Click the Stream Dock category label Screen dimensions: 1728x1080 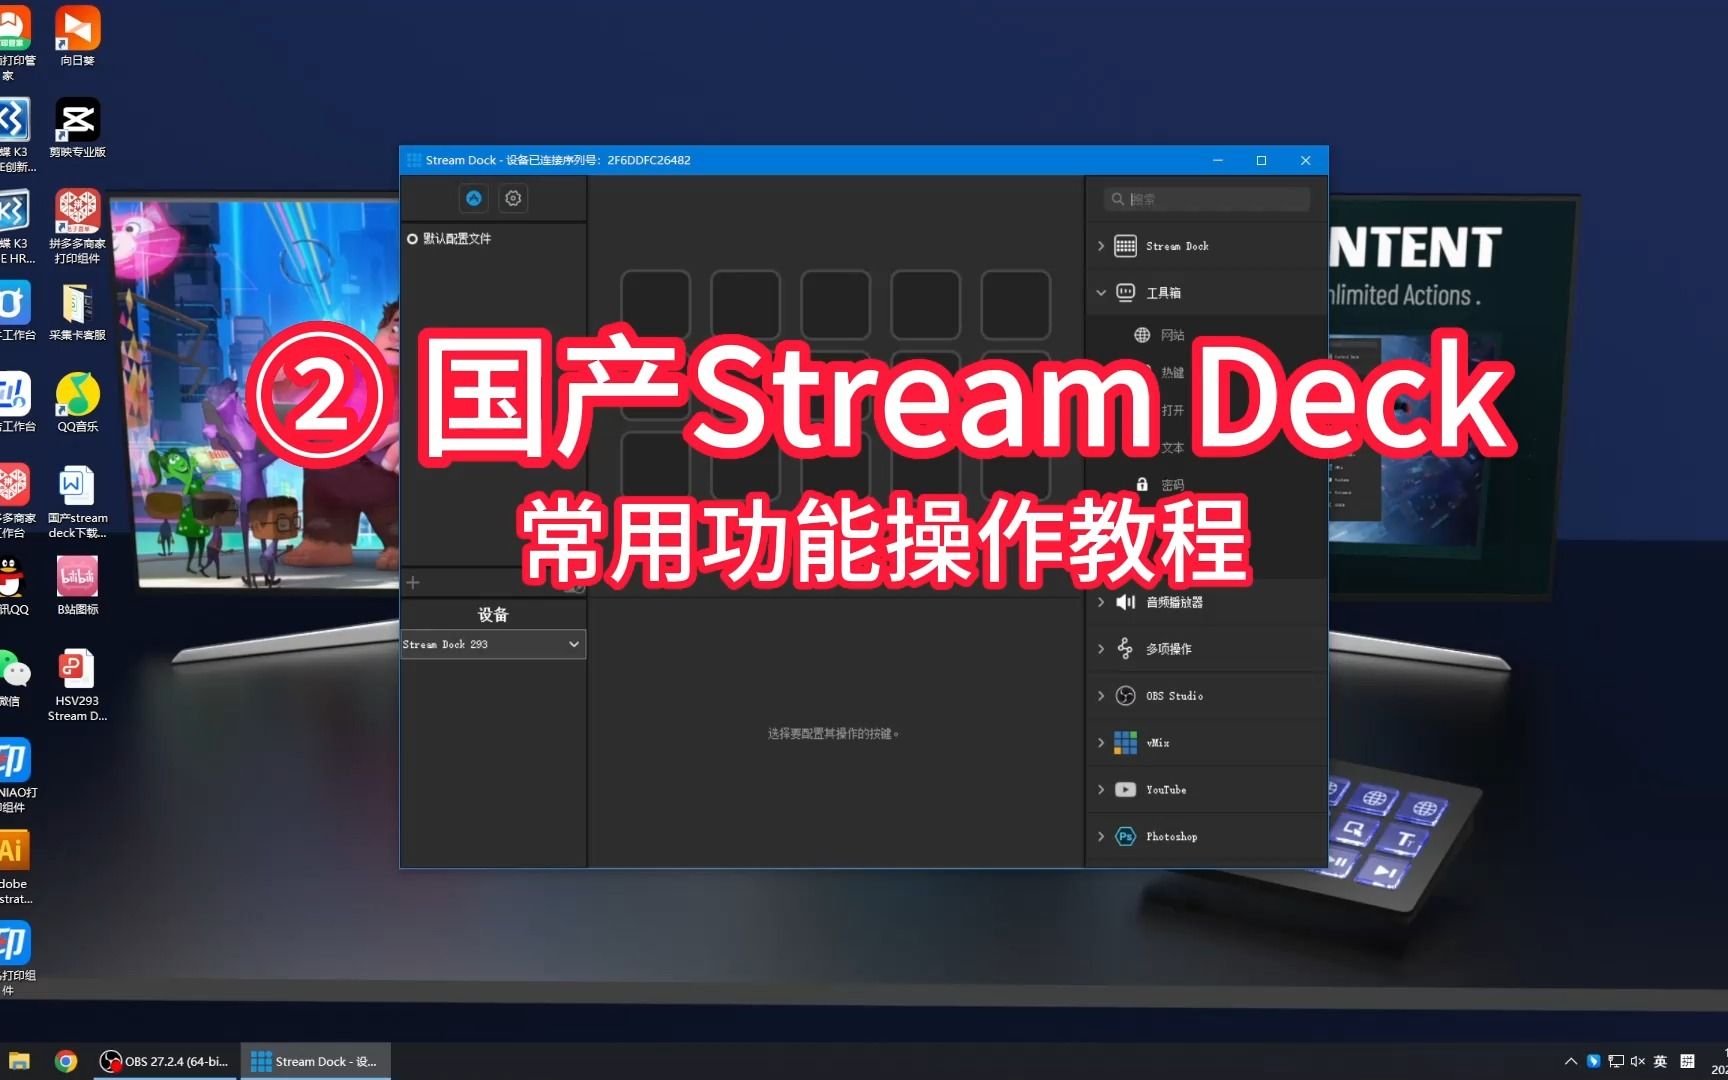point(1177,246)
